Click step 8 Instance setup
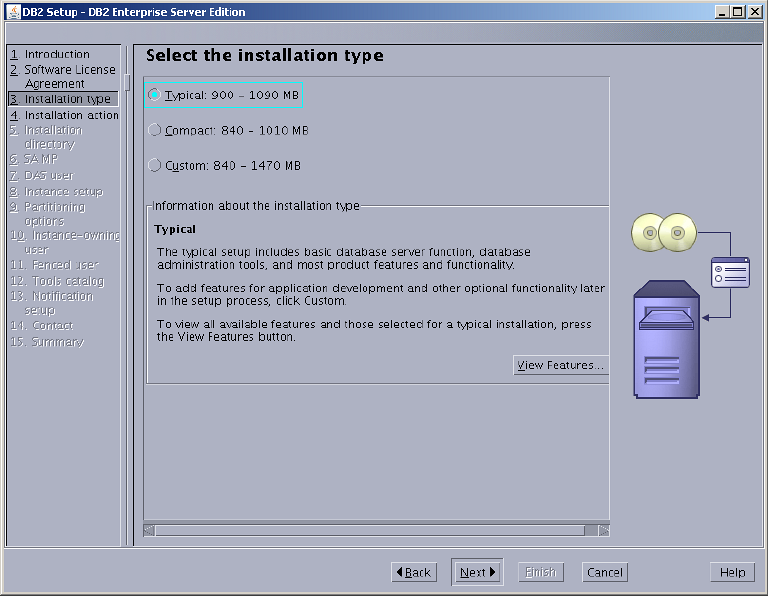This screenshot has height=596, width=768. click(x=56, y=191)
